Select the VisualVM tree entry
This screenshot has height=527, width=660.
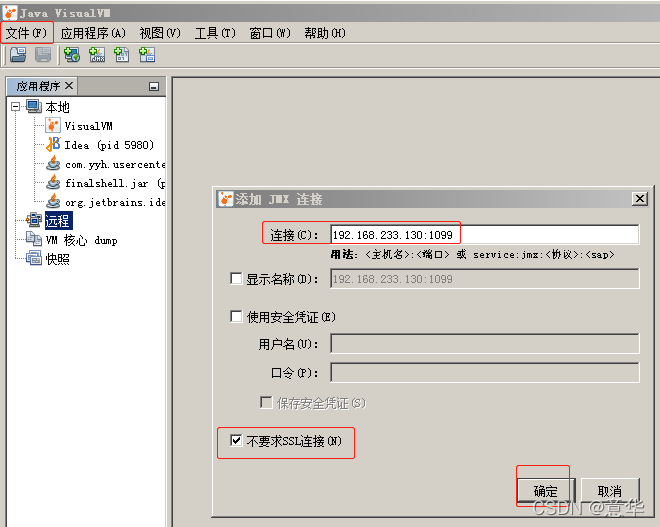pos(88,126)
